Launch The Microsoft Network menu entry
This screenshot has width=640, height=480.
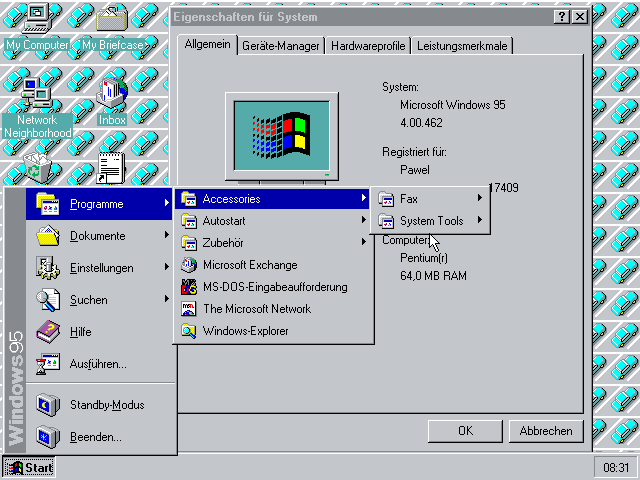click(x=273, y=309)
